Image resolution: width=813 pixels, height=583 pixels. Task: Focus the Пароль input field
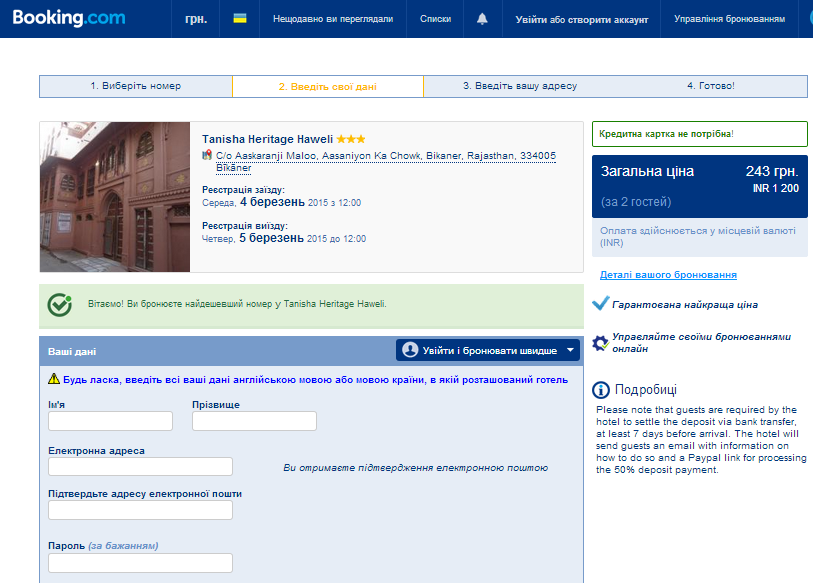point(141,563)
